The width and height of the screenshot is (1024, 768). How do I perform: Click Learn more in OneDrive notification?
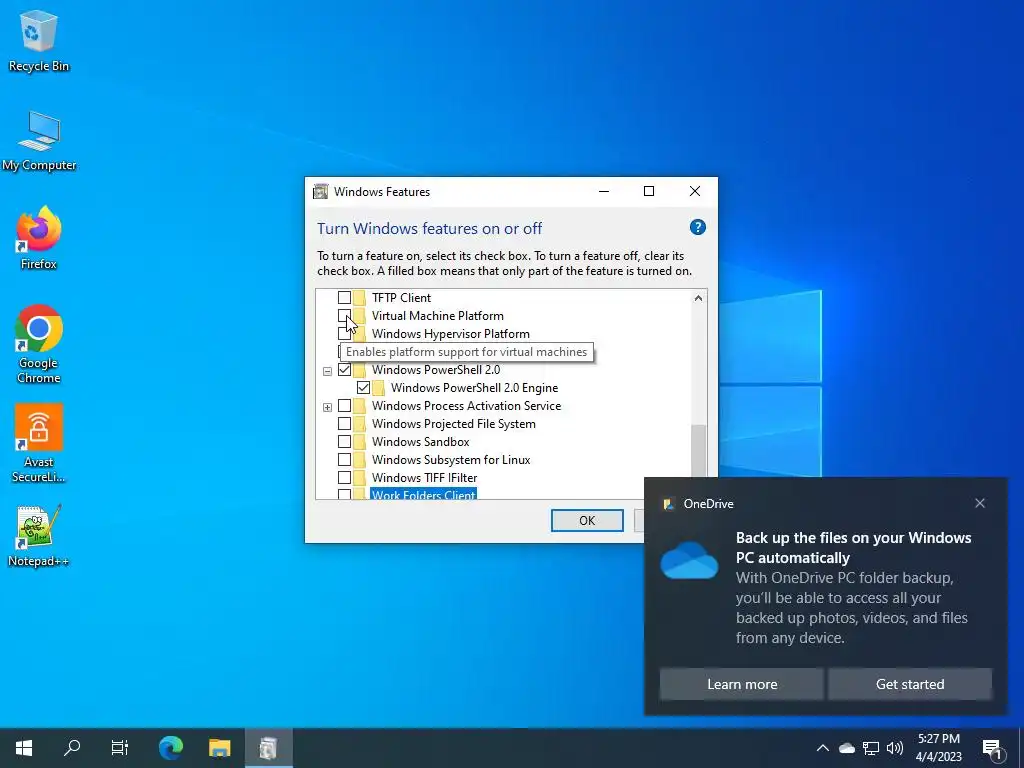coord(742,684)
